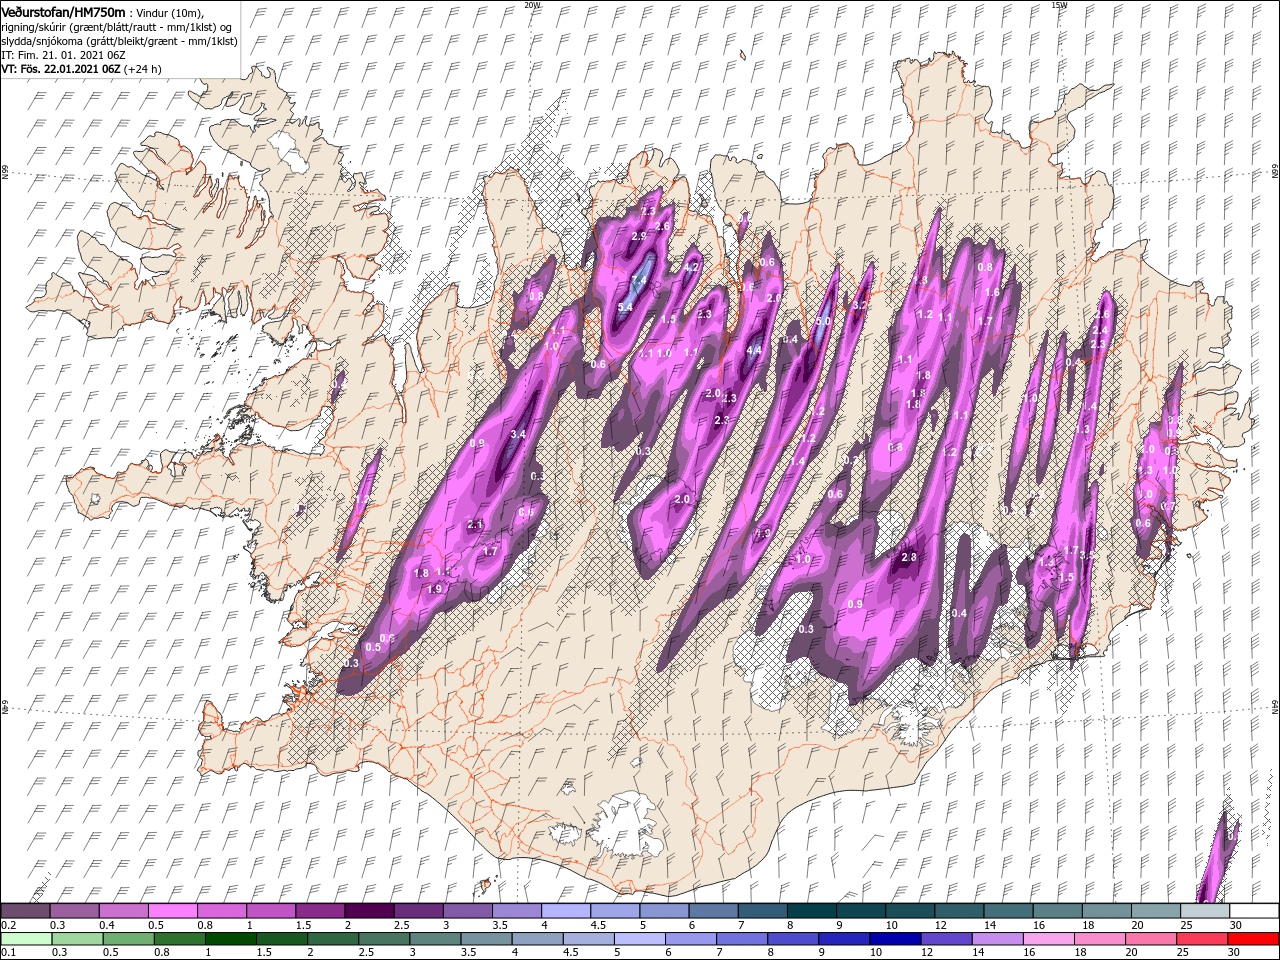Click the 3.2 precipitation value on map
This screenshot has height=960, width=1280.
858,305
